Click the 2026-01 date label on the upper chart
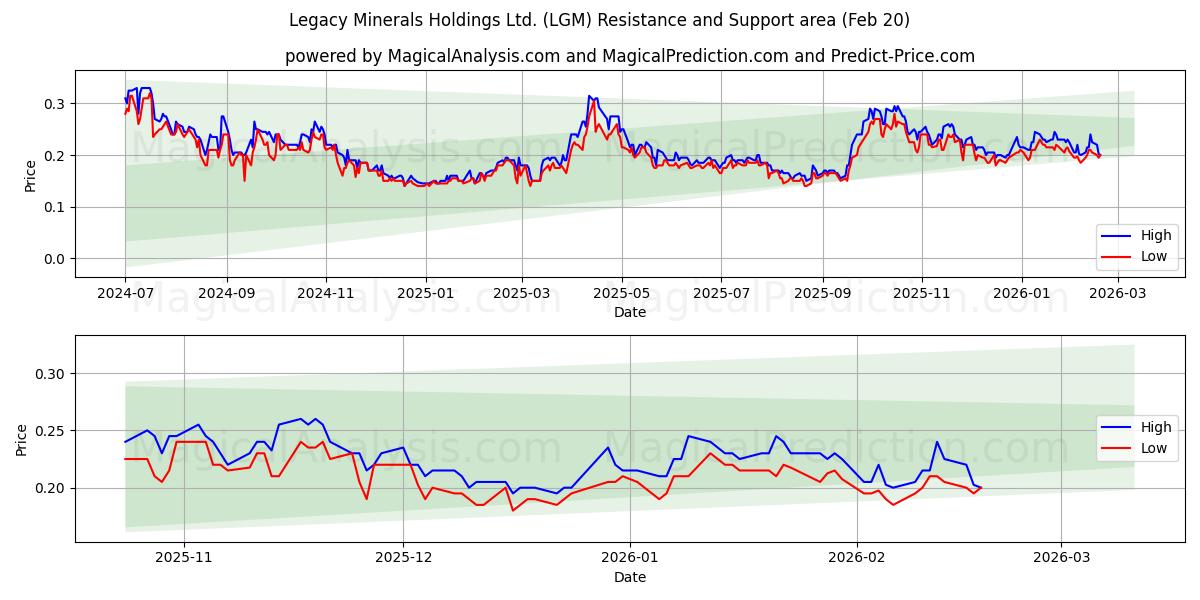The width and height of the screenshot is (1200, 600). pos(1022,294)
